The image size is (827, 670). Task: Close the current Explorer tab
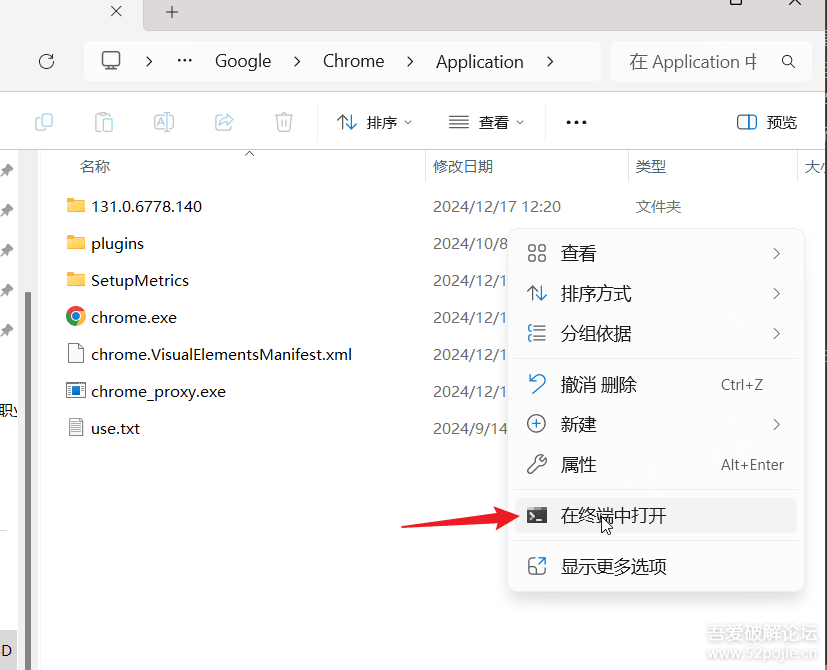(x=117, y=11)
